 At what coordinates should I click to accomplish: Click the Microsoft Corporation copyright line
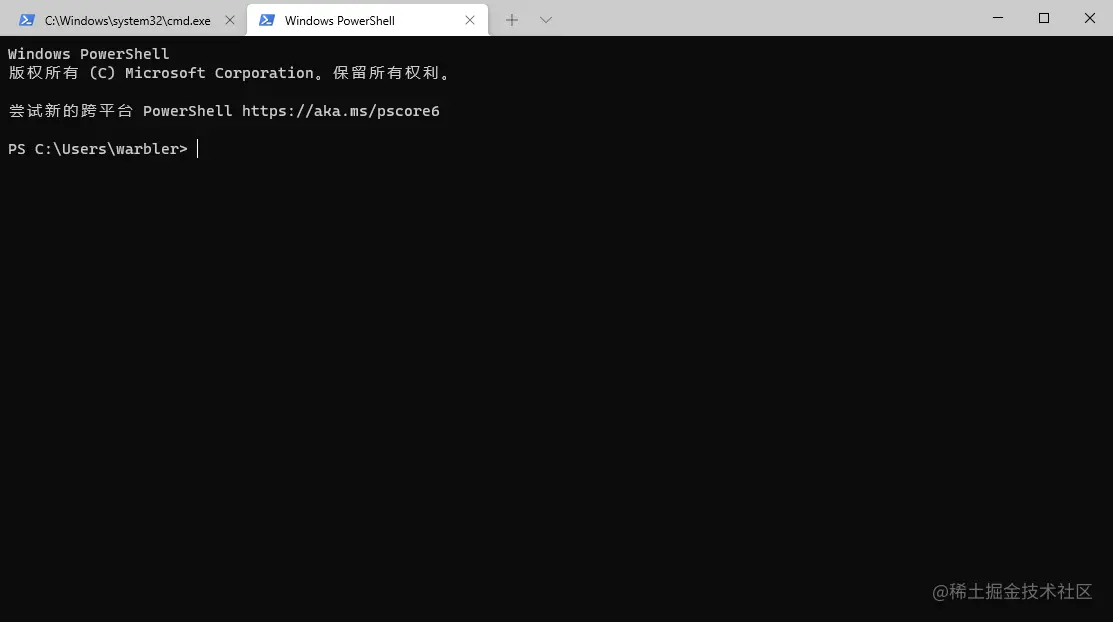(x=229, y=73)
